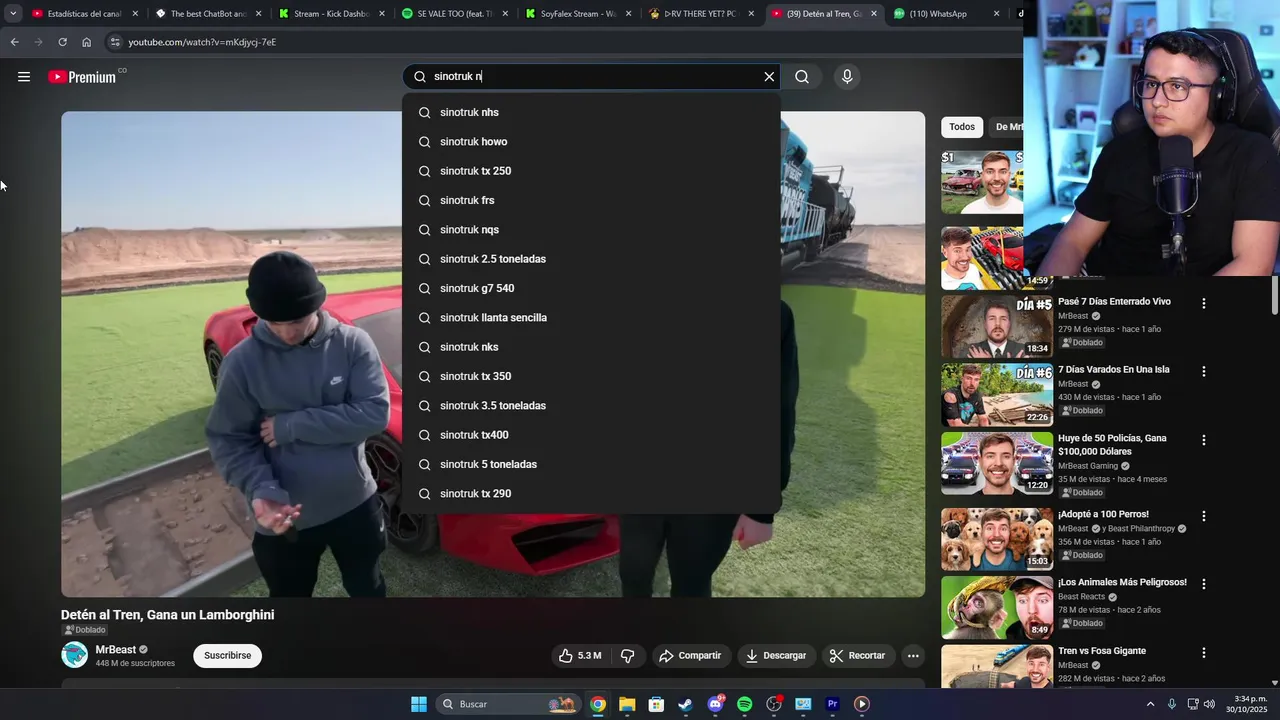Screen dimensions: 1280x720
Task: Clip the video with Recortar
Action: point(858,656)
